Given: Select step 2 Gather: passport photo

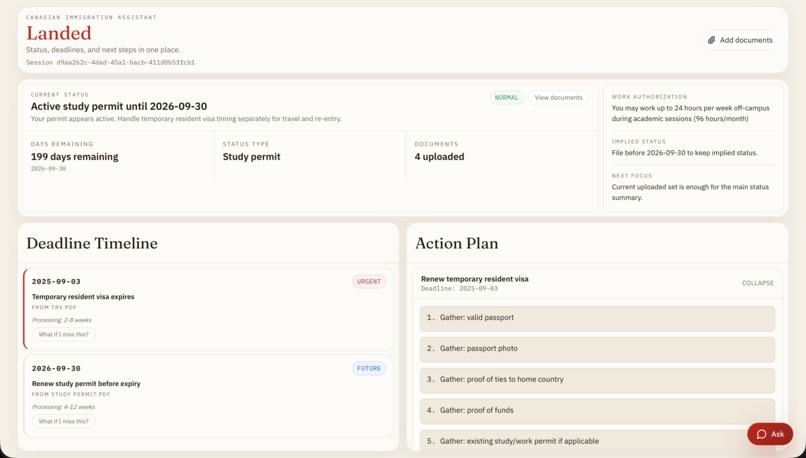Looking at the screenshot, I should click(x=597, y=350).
